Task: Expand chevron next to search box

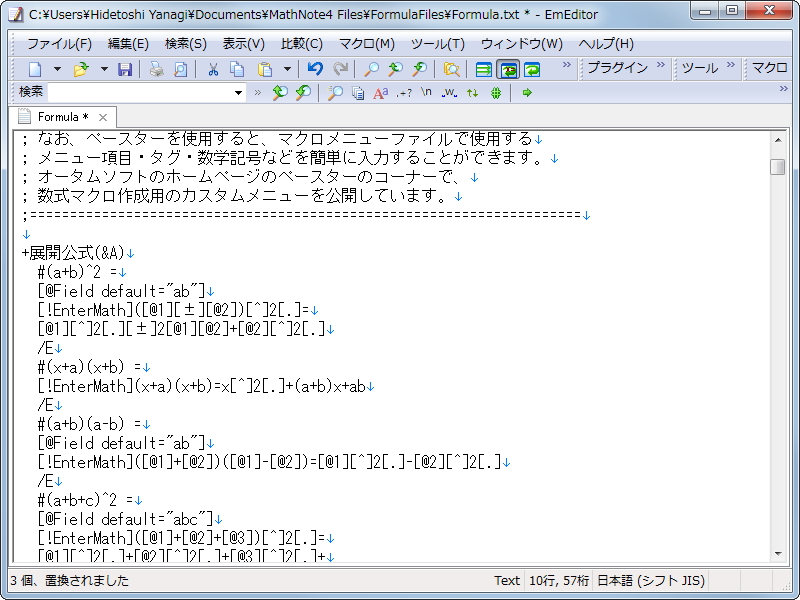Action: point(258,92)
